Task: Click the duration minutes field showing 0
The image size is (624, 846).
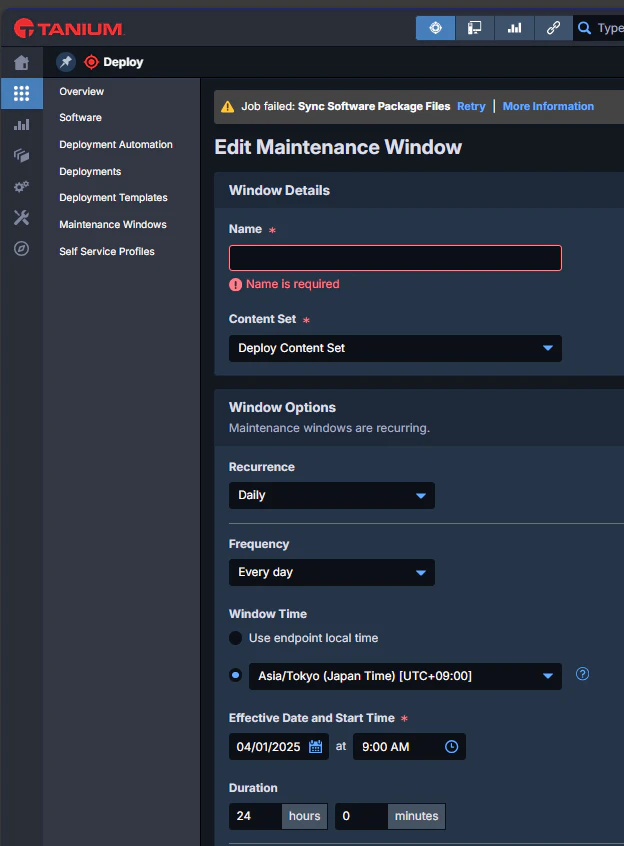Action: point(361,816)
